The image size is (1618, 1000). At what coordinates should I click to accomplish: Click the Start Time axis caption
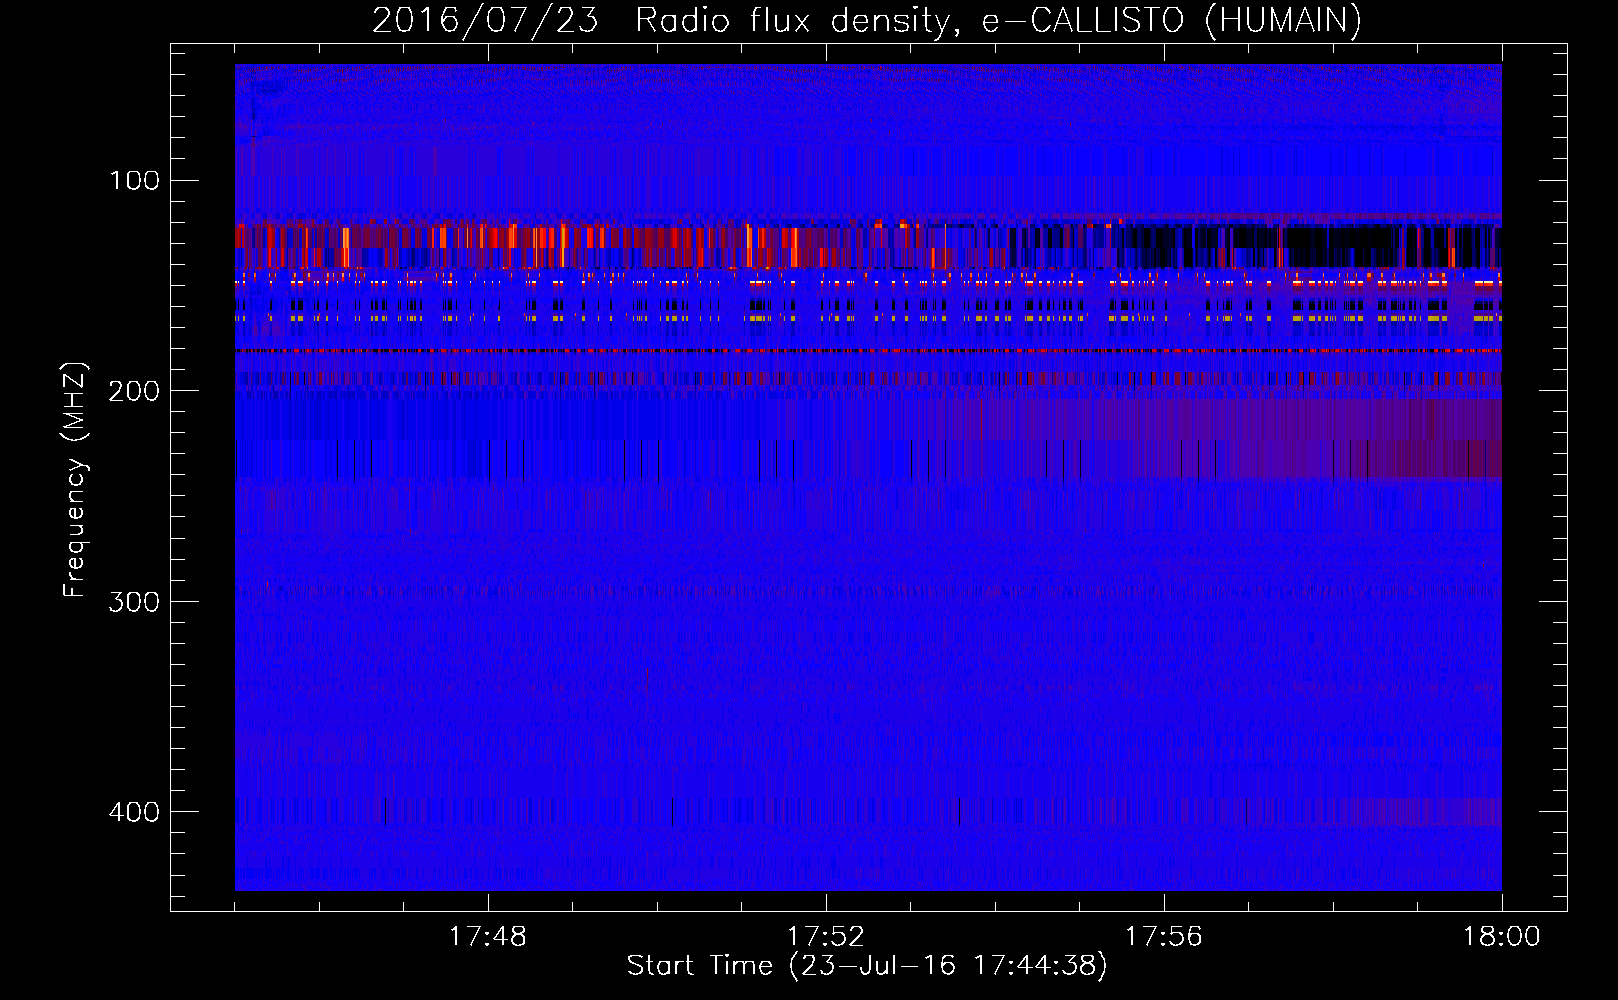coord(867,966)
